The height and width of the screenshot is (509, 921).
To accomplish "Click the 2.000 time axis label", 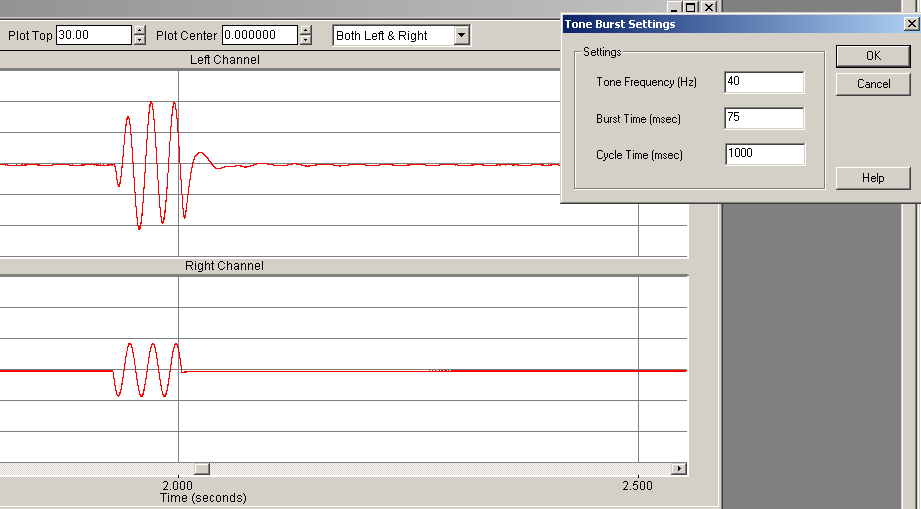I will (x=177, y=486).
